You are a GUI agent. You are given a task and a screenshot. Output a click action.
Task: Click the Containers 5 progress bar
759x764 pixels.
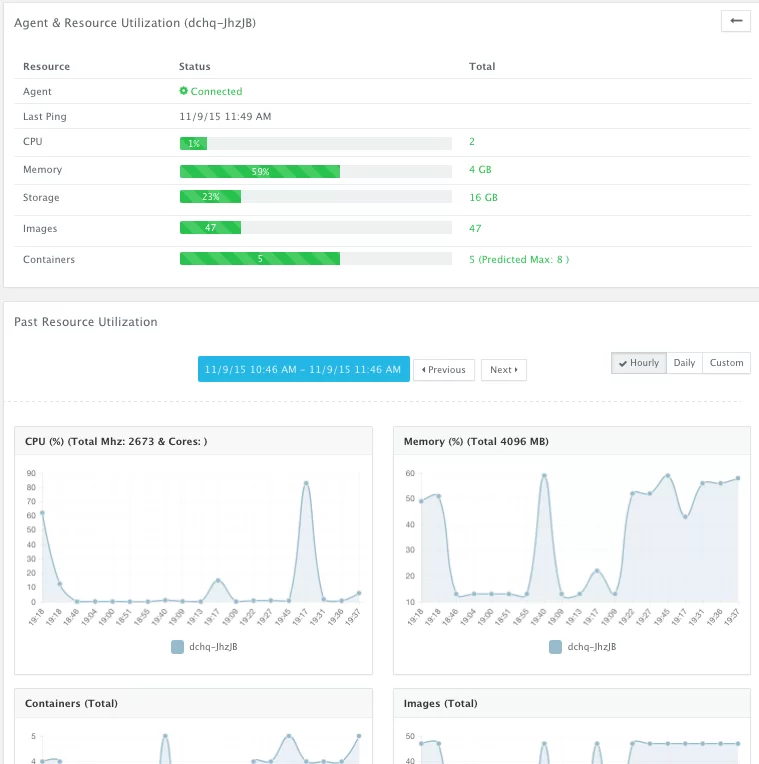pos(316,259)
